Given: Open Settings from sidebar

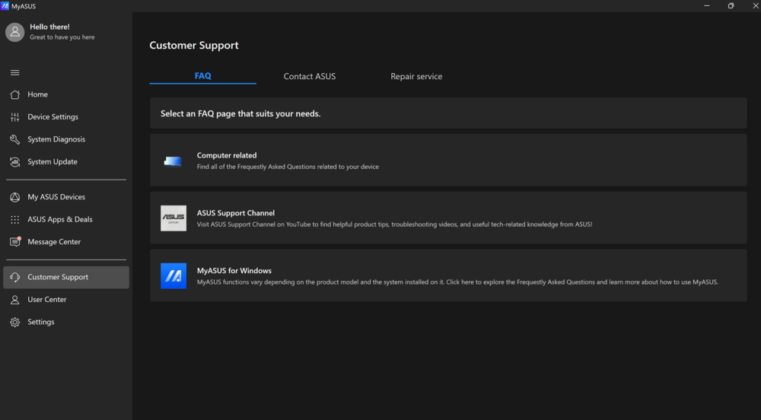Looking at the screenshot, I should pos(66,322).
